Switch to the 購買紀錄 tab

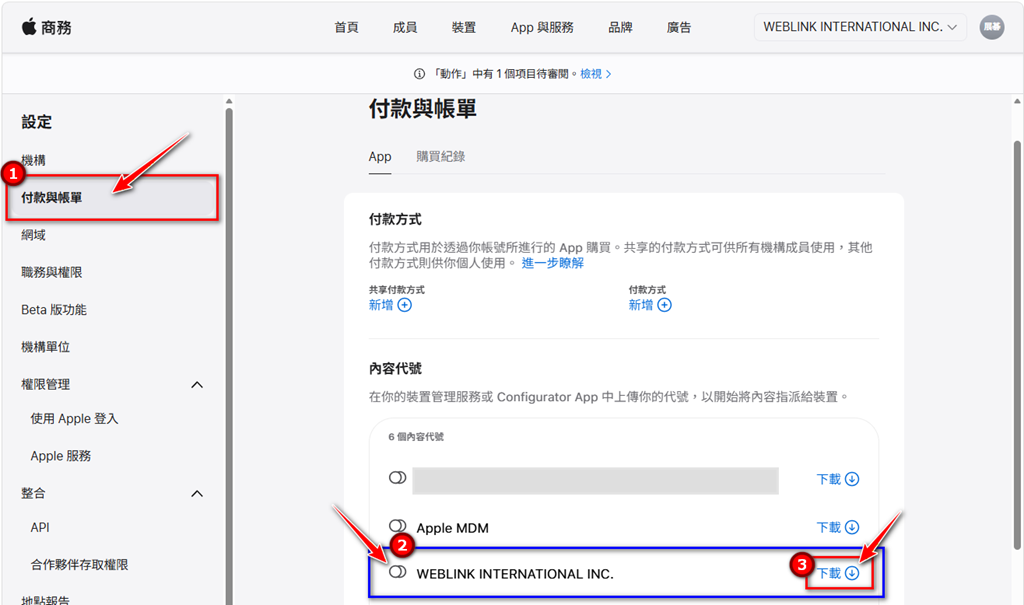coord(440,156)
